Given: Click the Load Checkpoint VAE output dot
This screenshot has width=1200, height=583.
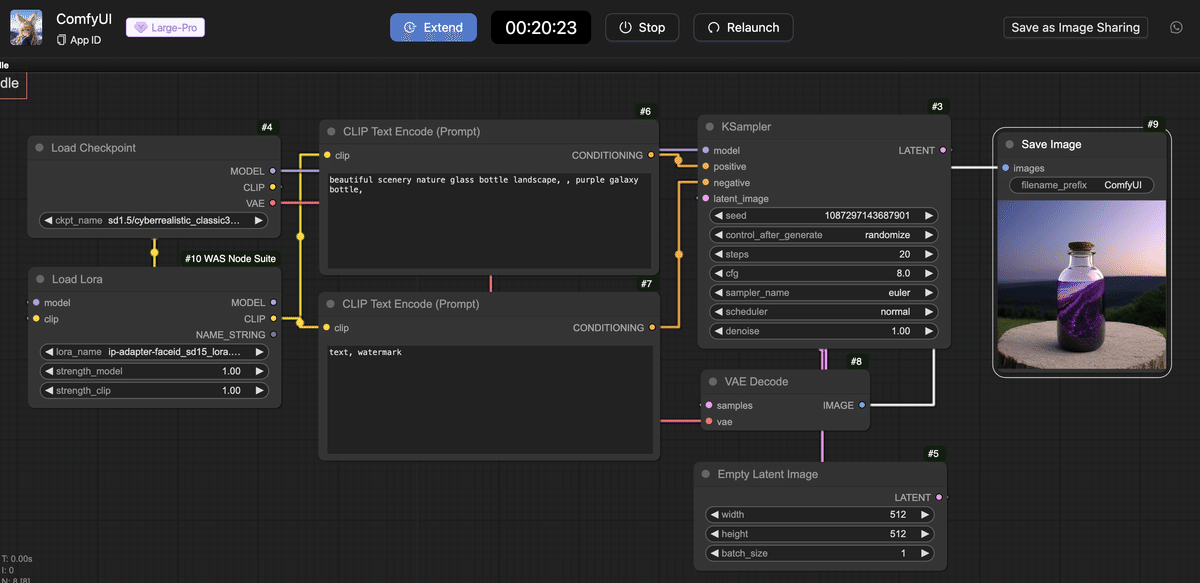Looking at the screenshot, I should [274, 203].
